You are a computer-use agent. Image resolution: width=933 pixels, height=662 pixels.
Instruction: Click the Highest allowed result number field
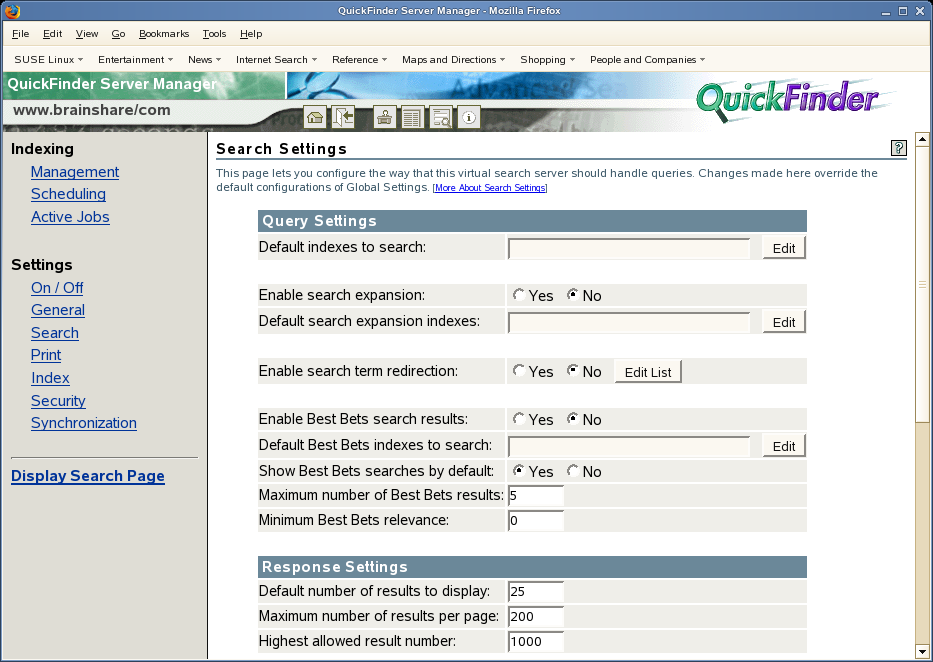536,641
